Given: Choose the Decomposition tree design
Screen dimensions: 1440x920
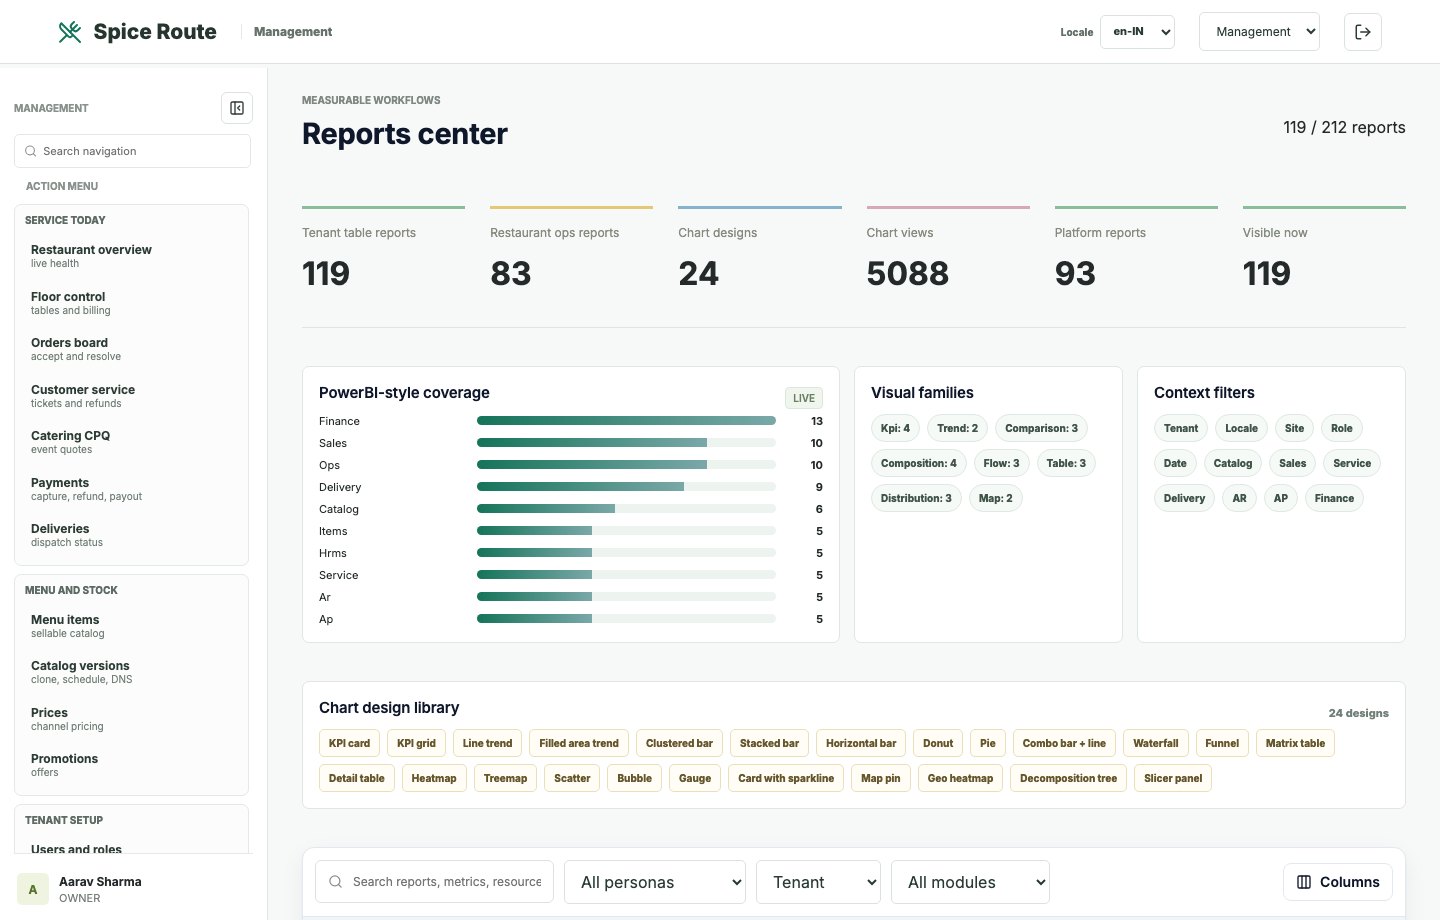Looking at the screenshot, I should point(1068,778).
